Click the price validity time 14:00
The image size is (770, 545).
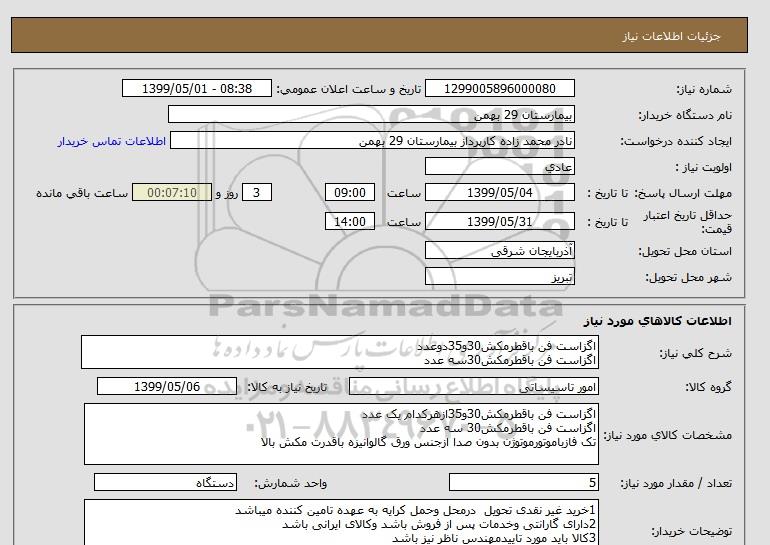coord(350,221)
